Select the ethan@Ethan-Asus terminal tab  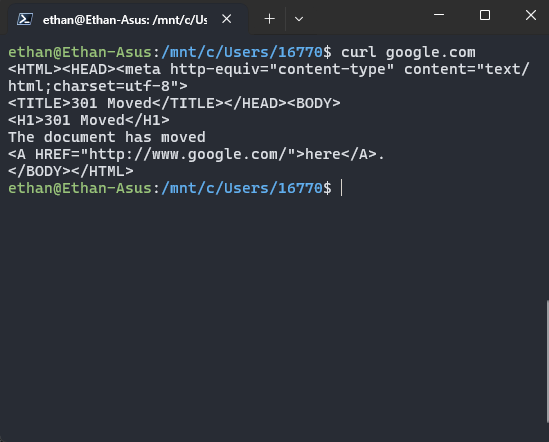[127, 19]
